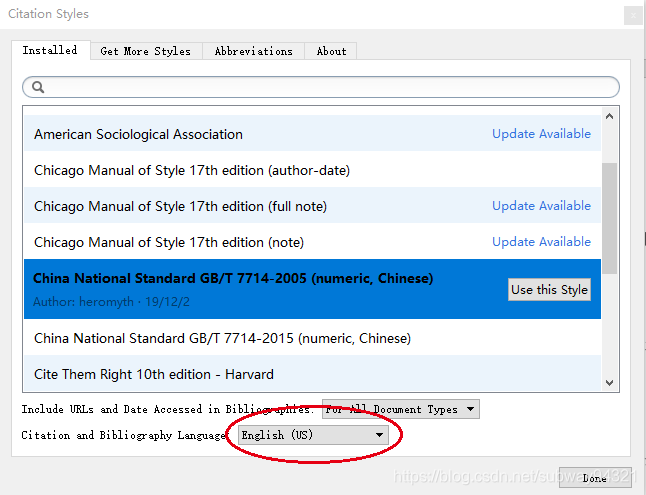Screen dimensions: 646x495
Task: Update Chicago 17th edition (note) style
Action: tap(541, 242)
